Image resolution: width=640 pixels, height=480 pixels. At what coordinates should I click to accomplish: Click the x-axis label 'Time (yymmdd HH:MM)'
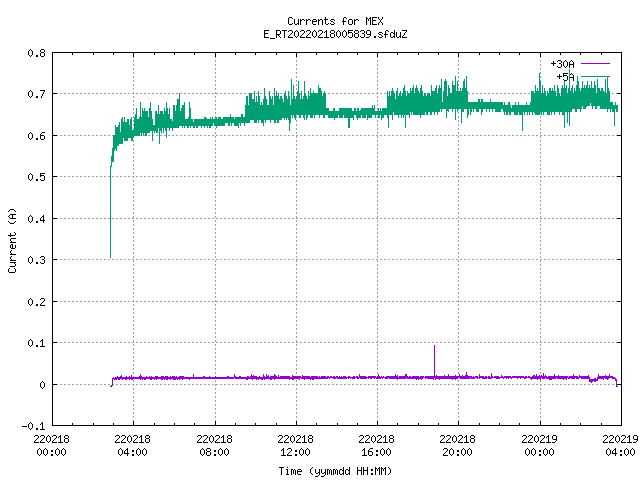[335, 471]
